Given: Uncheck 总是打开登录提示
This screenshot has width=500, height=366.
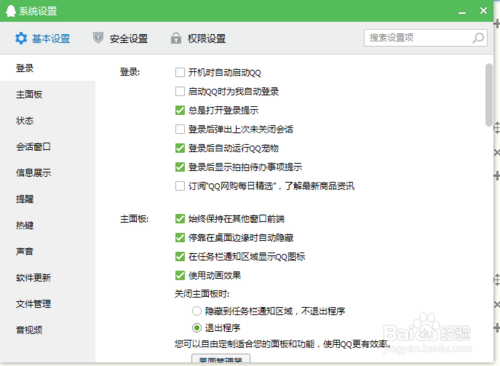Looking at the screenshot, I should pyautogui.click(x=180, y=110).
